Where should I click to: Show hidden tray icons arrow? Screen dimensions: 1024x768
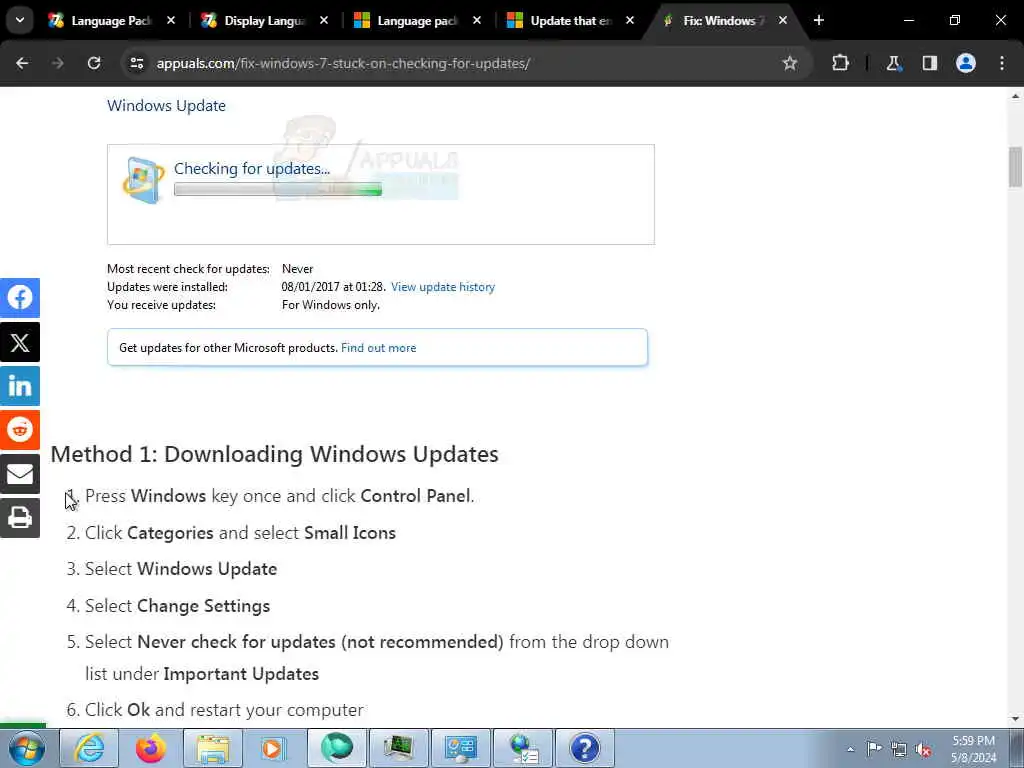point(850,750)
